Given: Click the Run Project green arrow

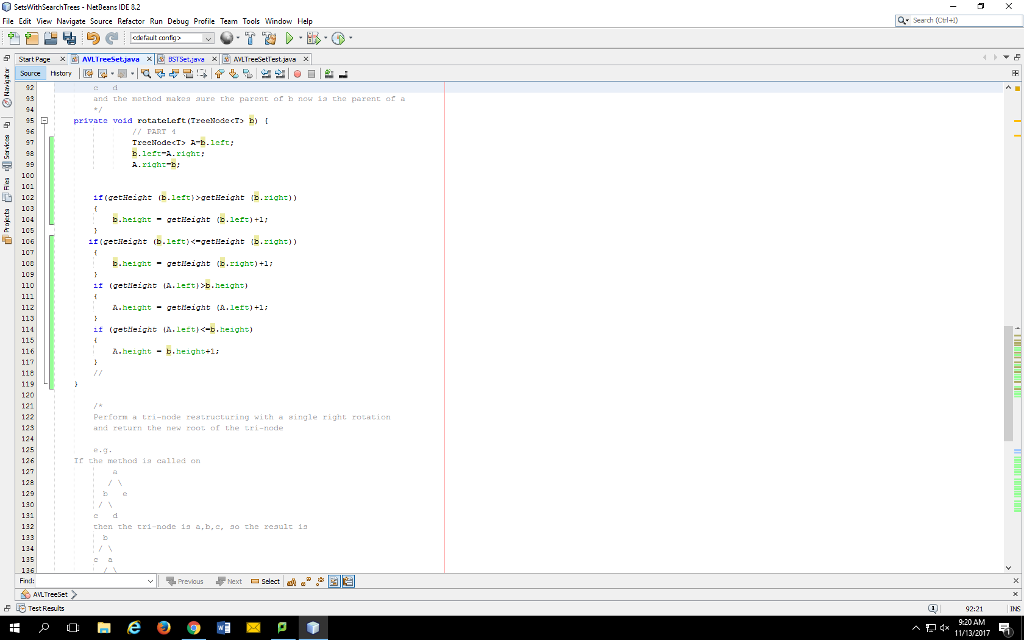Looking at the screenshot, I should 290,39.
